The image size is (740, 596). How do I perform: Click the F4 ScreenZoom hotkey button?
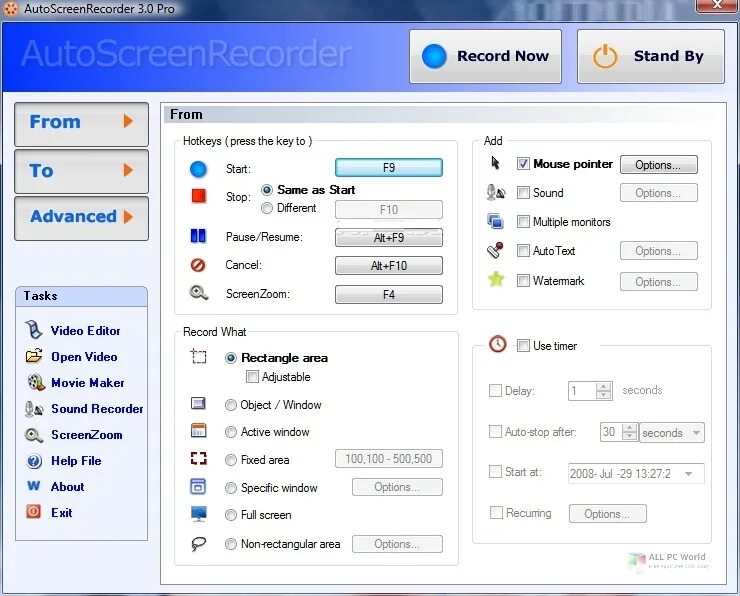coord(389,294)
